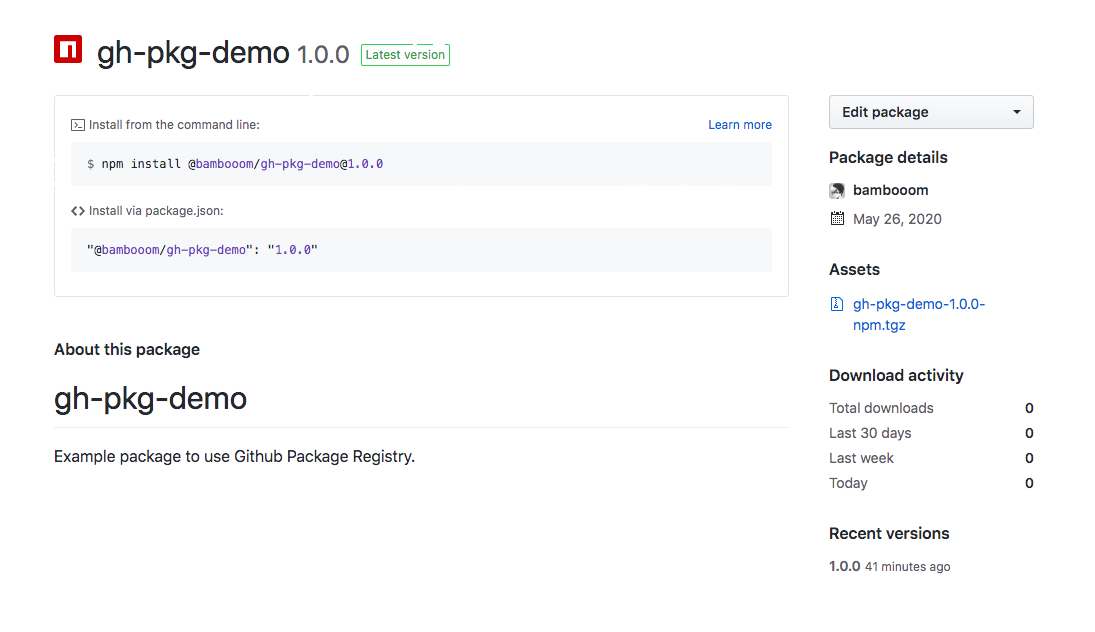The height and width of the screenshot is (632, 1095).
Task: Click the Total downloads count
Action: click(x=1029, y=408)
